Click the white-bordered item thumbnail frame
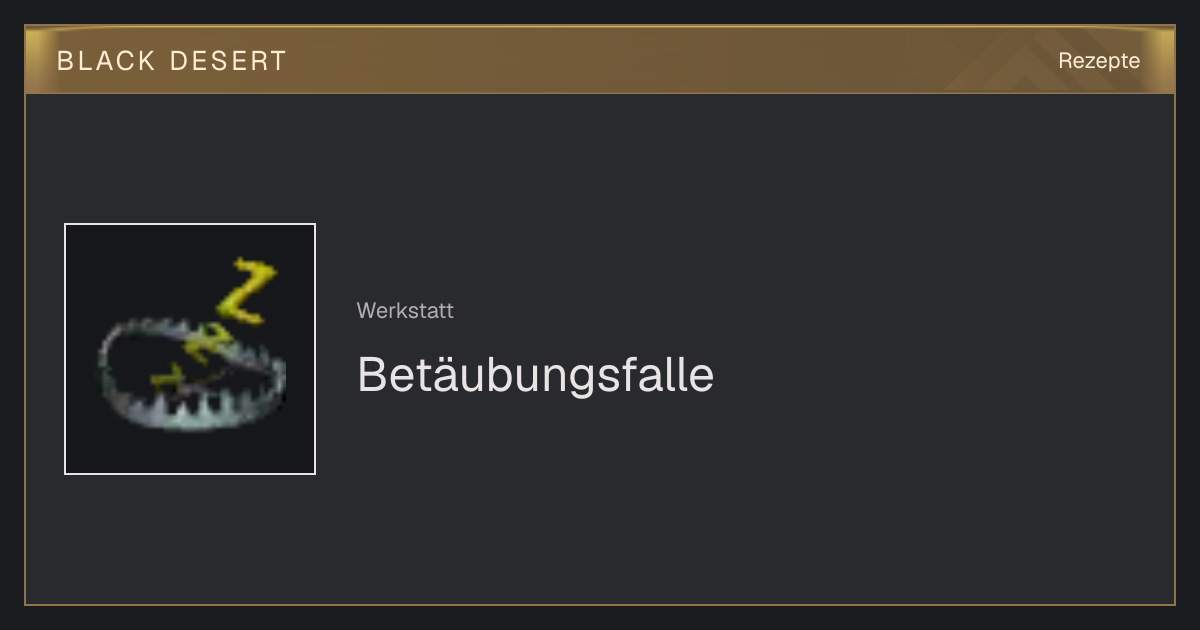1200x630 pixels. (190, 349)
